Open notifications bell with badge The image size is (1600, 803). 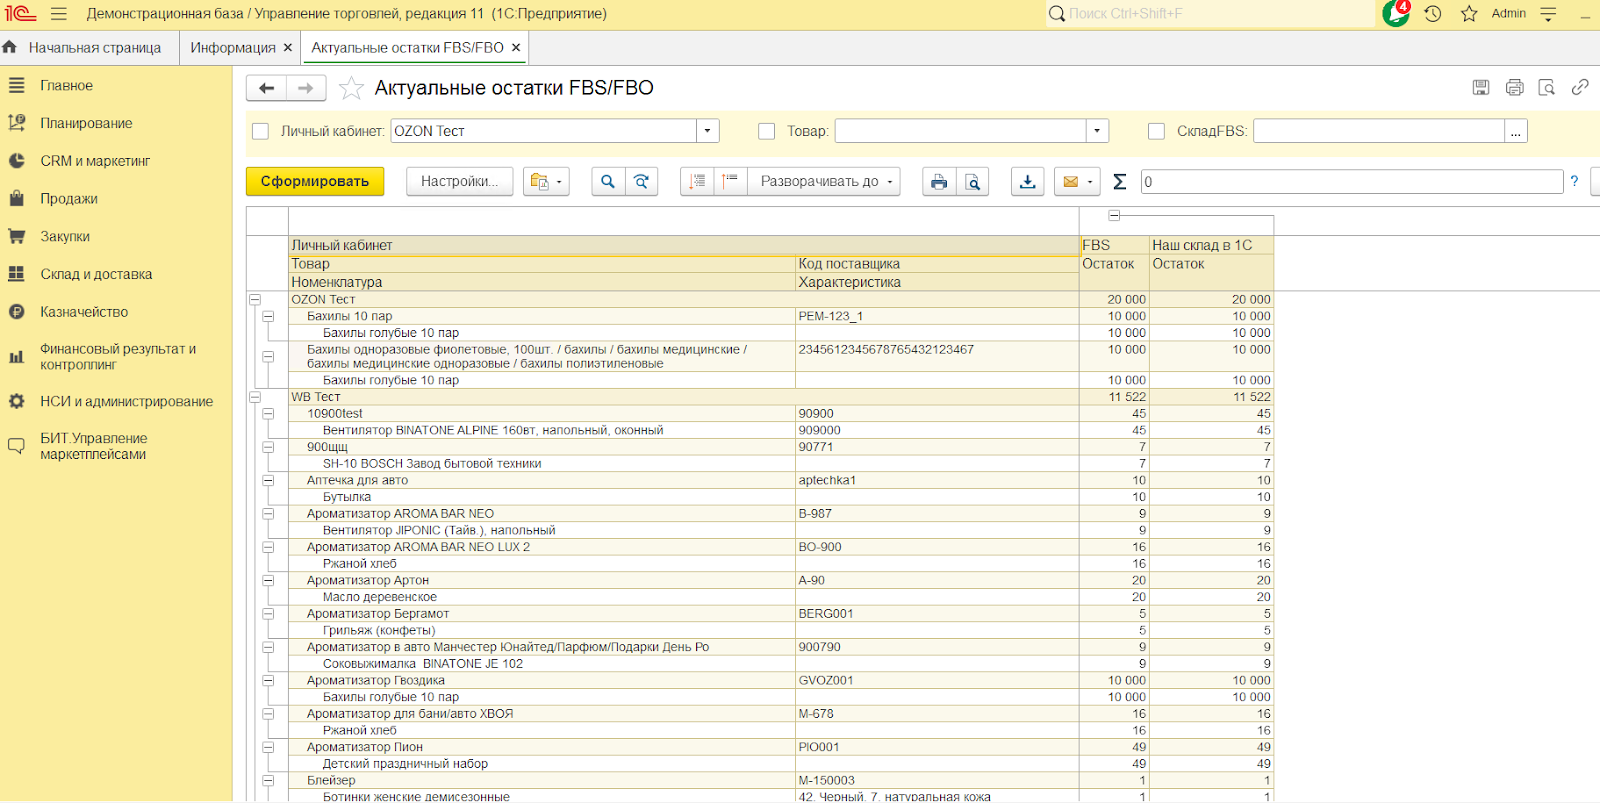coord(1396,13)
